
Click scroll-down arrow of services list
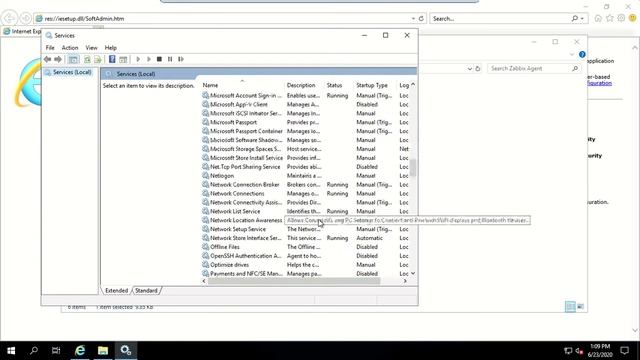pyautogui.click(x=413, y=273)
